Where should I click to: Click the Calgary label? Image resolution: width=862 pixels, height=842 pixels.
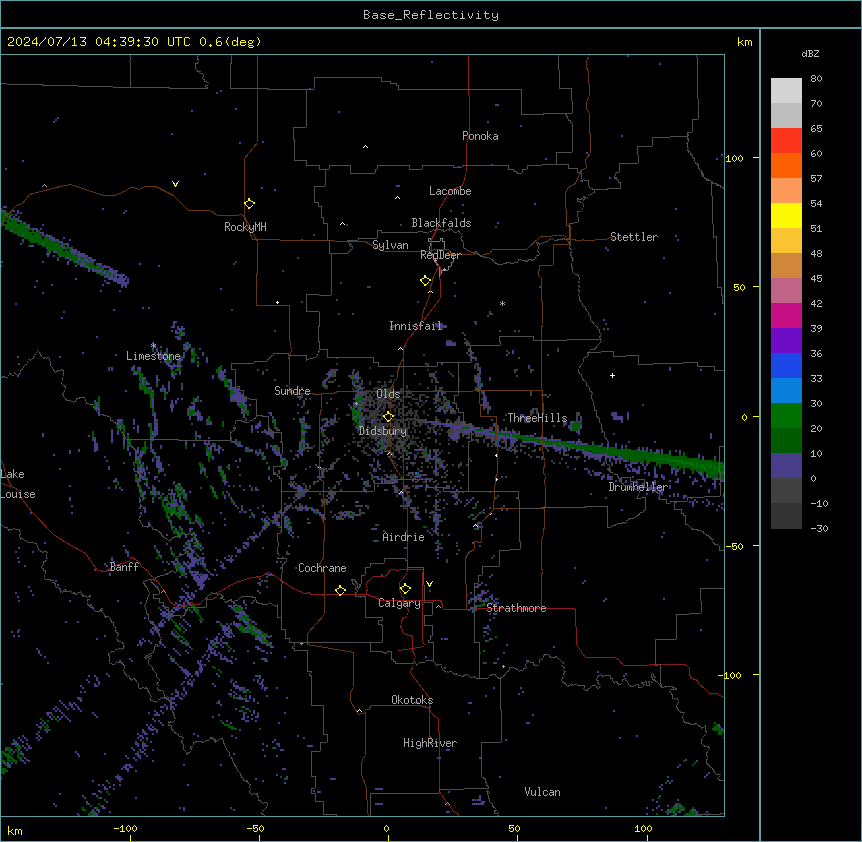pos(400,603)
